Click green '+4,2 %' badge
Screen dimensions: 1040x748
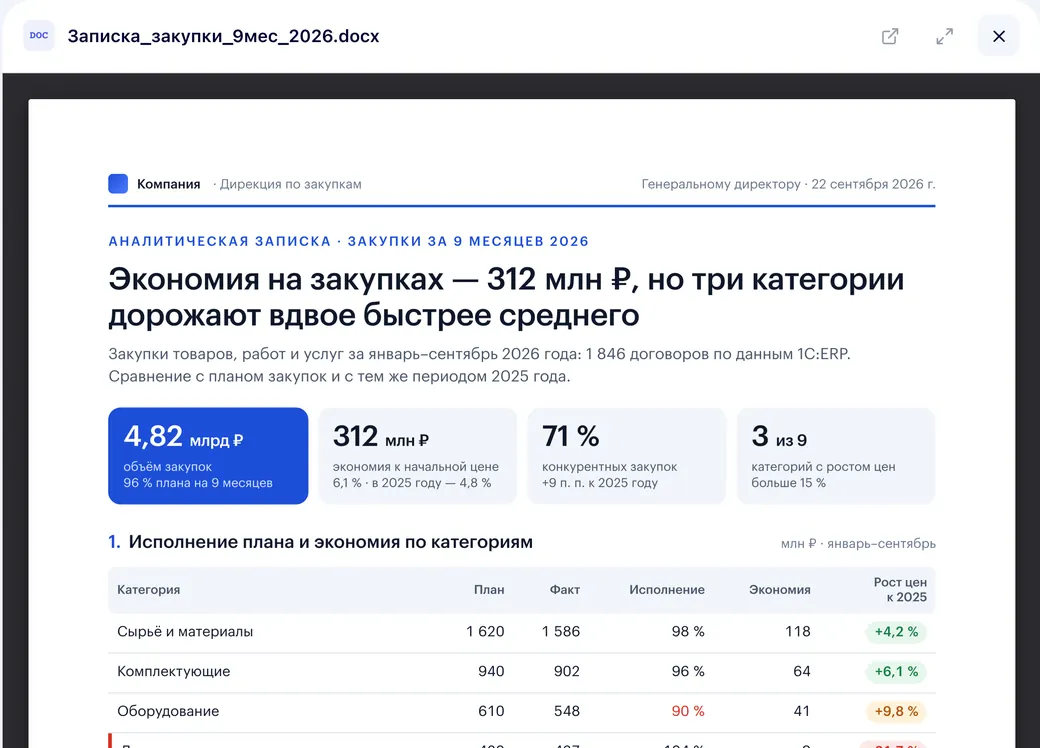(896, 631)
